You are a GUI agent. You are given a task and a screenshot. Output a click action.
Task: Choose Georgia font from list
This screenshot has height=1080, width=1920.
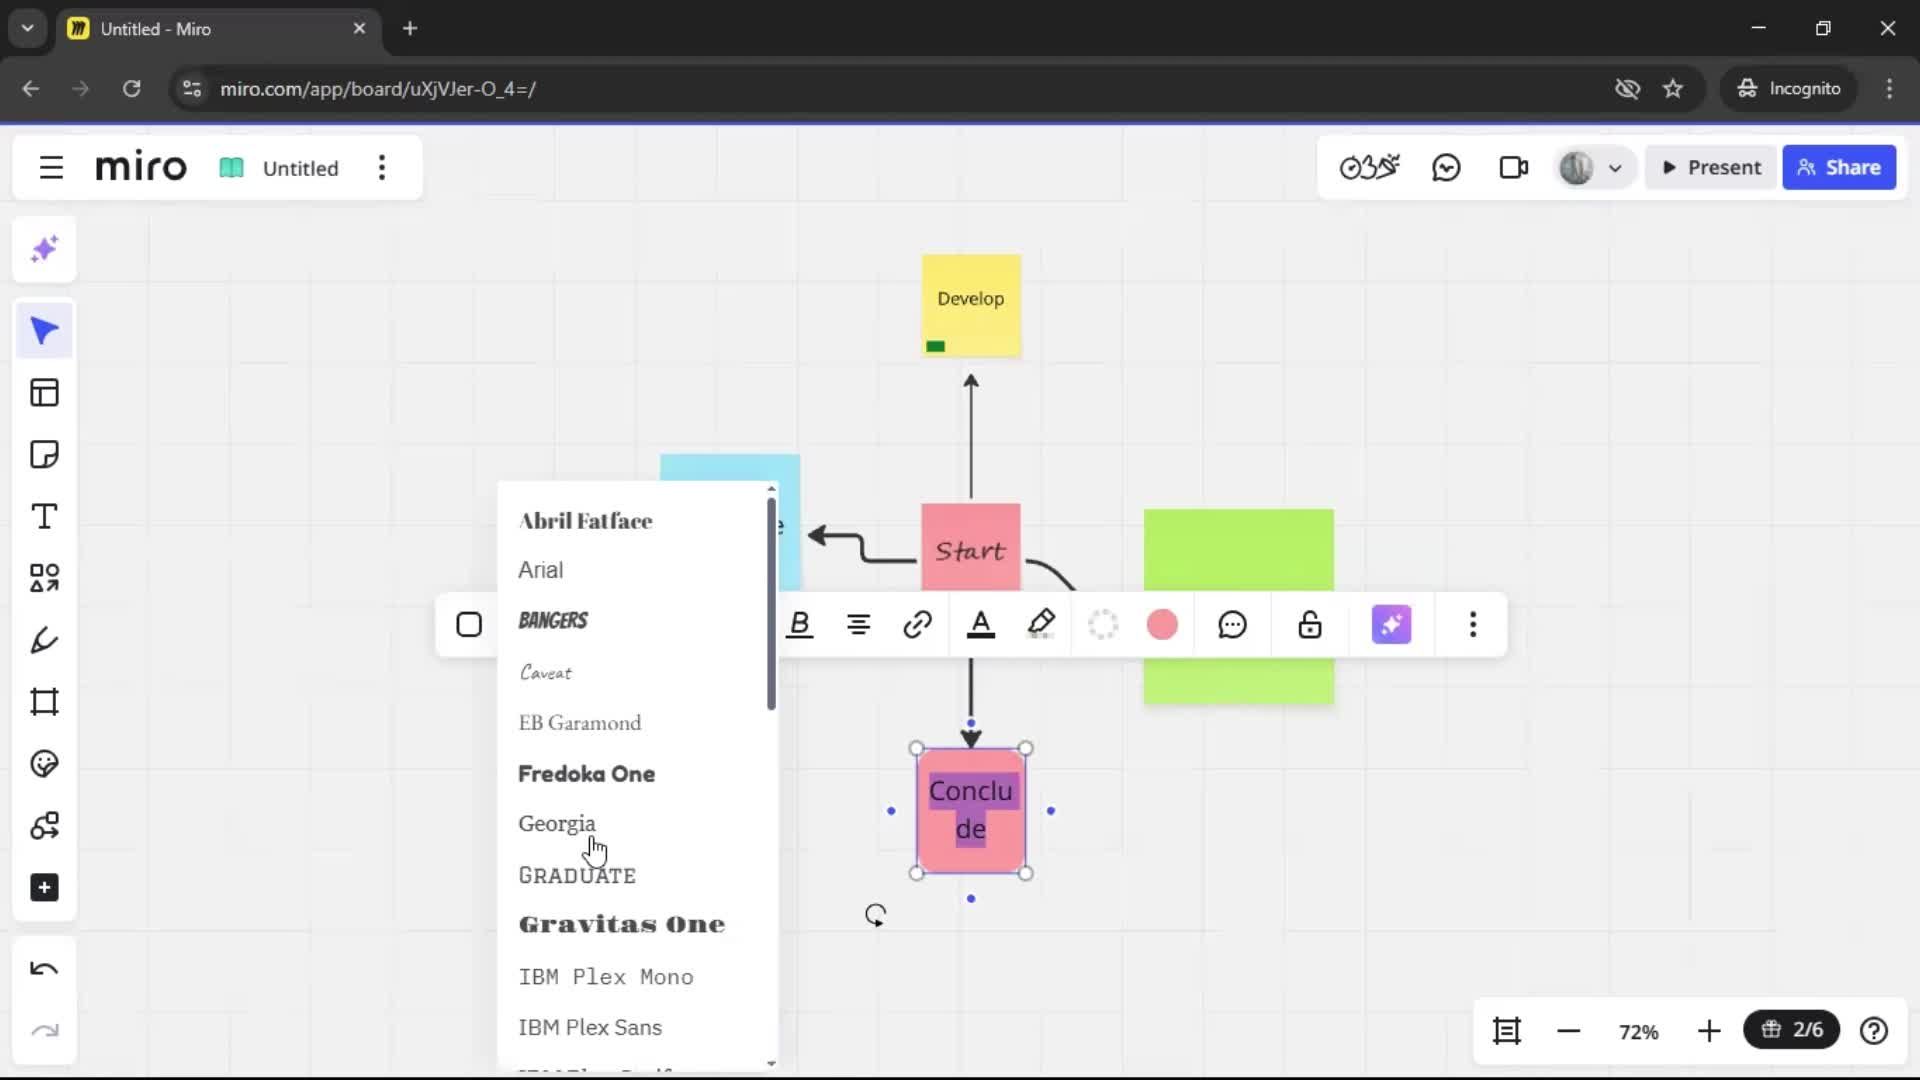(557, 824)
